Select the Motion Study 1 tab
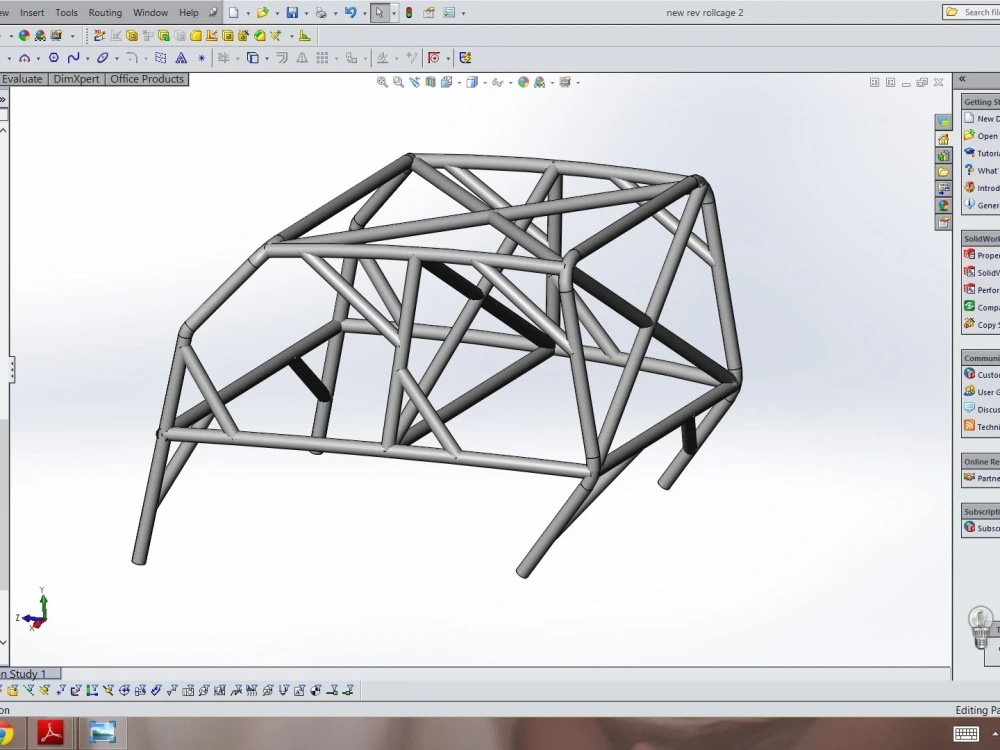Screen dimensions: 1000x750 [x=29, y=673]
